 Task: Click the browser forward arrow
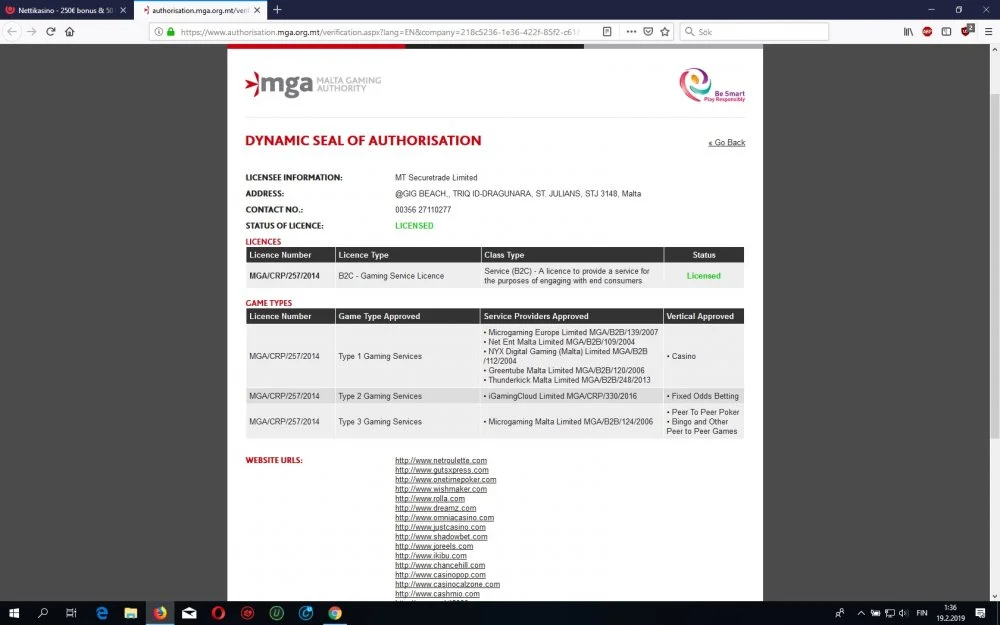(31, 31)
